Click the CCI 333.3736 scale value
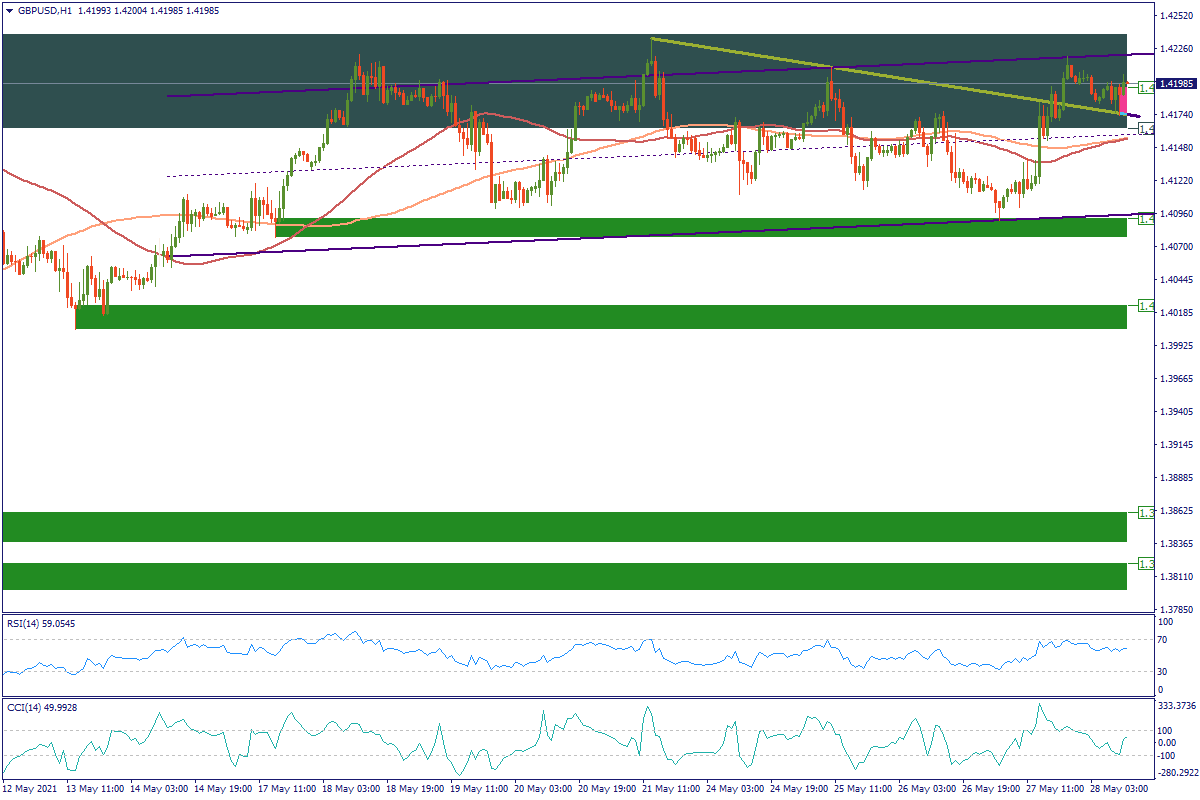The image size is (1200, 800). [x=1176, y=706]
